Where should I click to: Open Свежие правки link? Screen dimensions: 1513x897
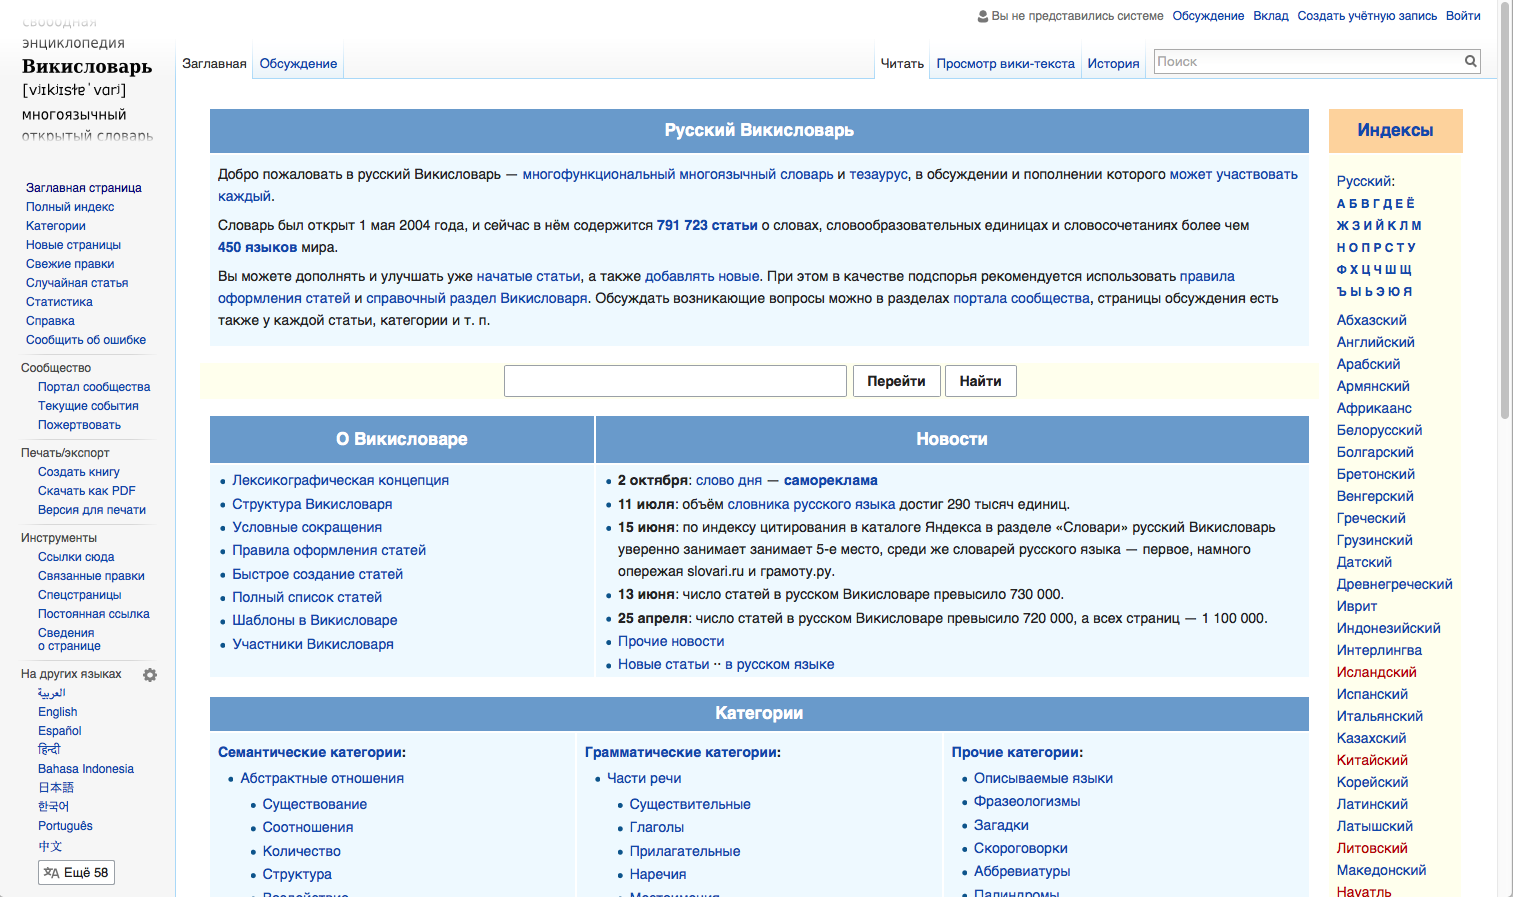pos(70,264)
